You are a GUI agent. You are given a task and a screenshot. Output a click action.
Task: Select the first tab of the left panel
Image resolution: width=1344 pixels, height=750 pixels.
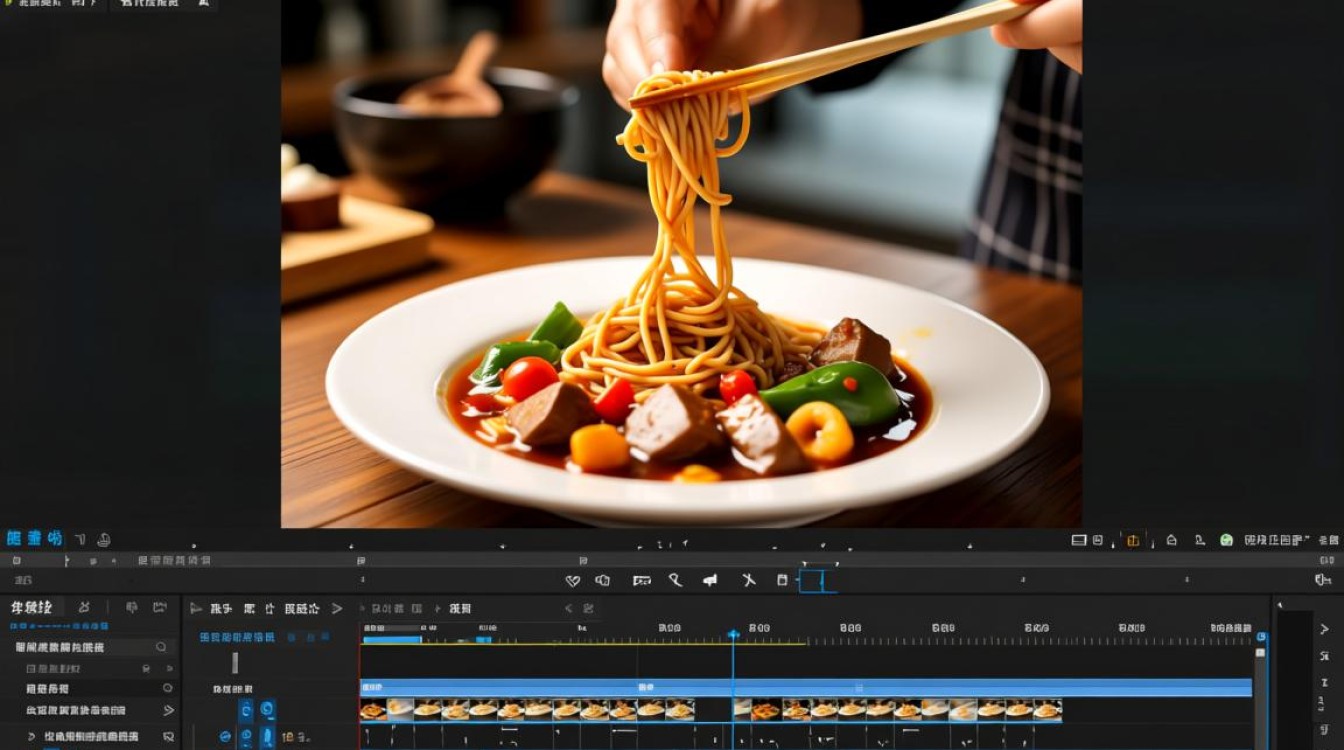31,607
